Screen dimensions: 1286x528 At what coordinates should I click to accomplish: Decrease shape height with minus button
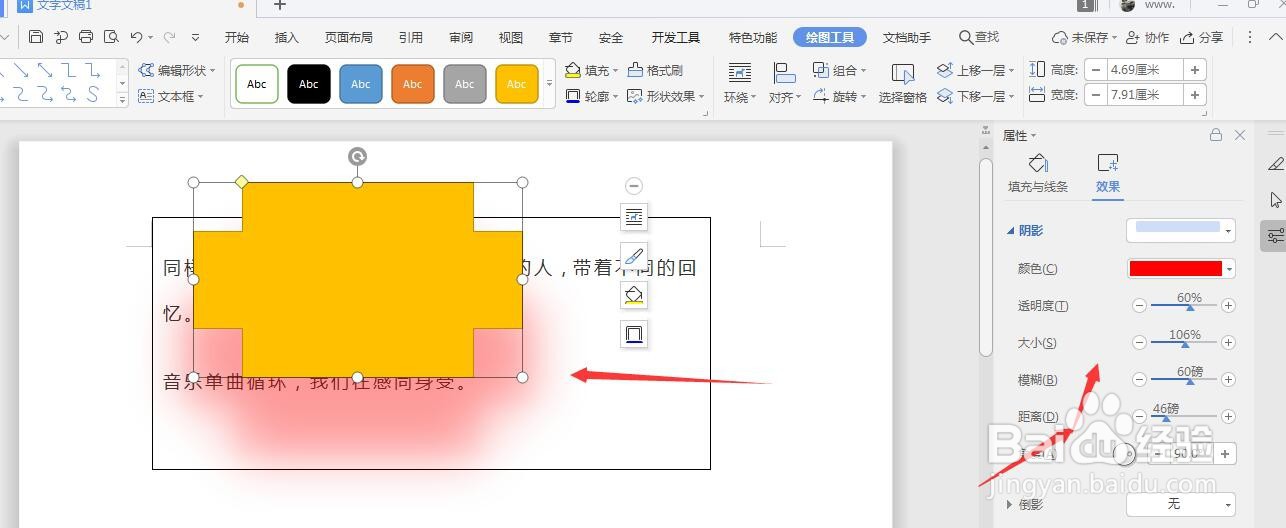[x=1097, y=70]
